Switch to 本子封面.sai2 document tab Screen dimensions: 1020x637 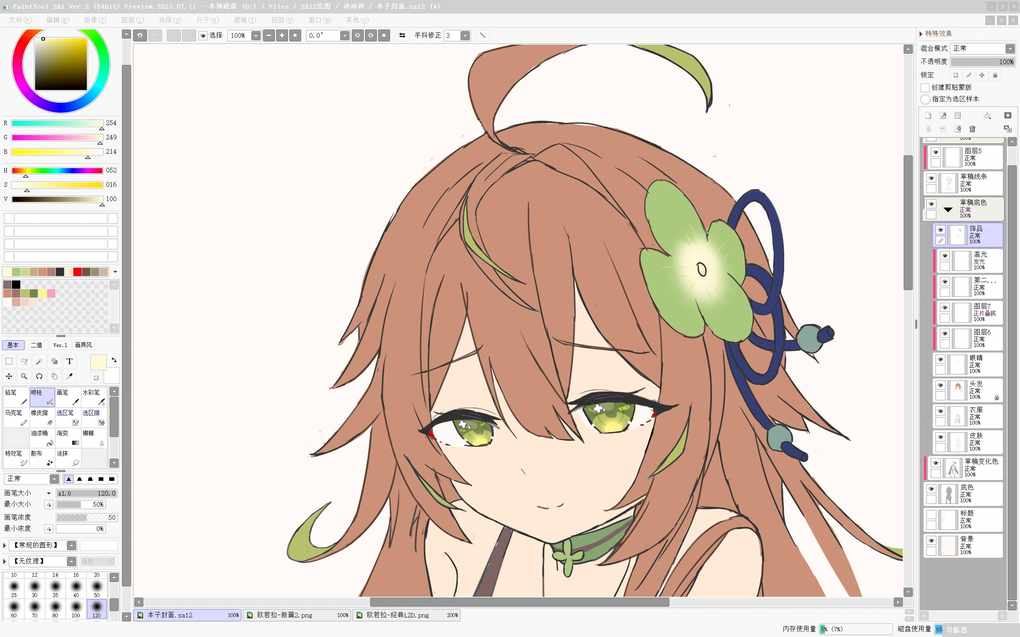(187, 615)
